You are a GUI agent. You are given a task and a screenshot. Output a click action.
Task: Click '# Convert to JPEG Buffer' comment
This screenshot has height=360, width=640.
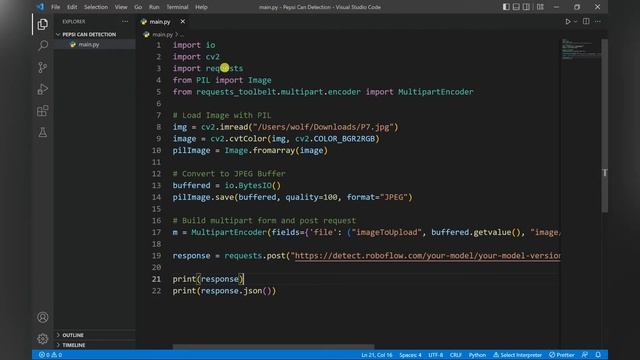point(229,174)
